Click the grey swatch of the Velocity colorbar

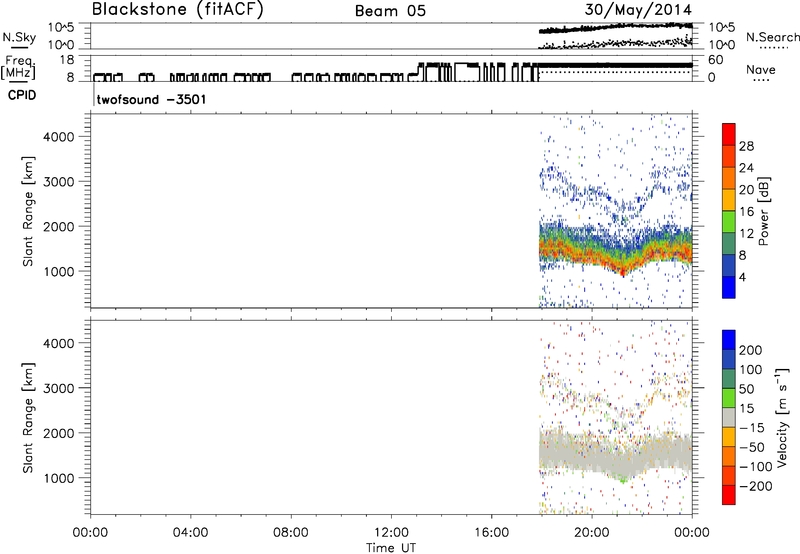coord(729,418)
